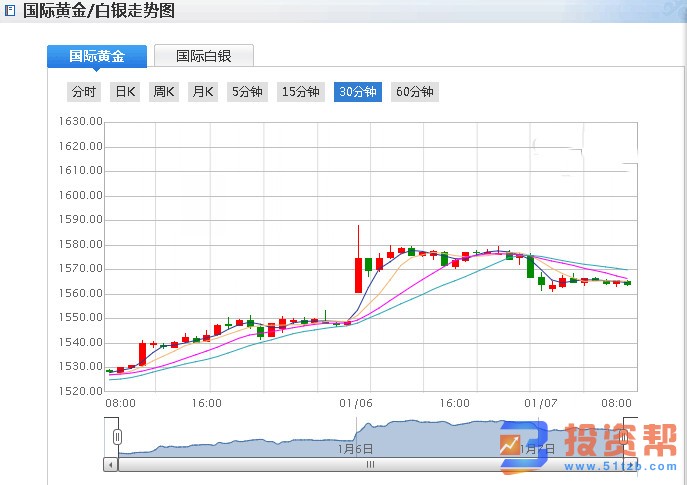This screenshot has height=485, width=687.
Task: Show the 分时 chart view
Action: pos(84,92)
